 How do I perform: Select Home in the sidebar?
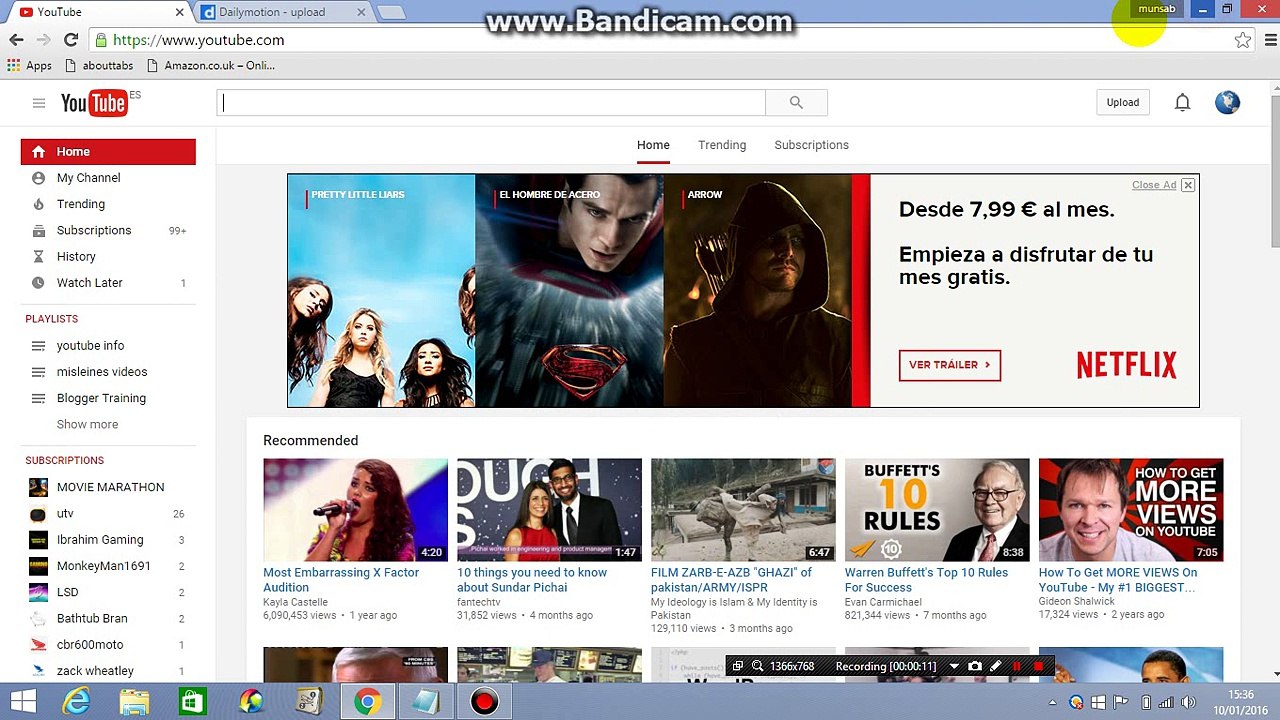point(108,152)
